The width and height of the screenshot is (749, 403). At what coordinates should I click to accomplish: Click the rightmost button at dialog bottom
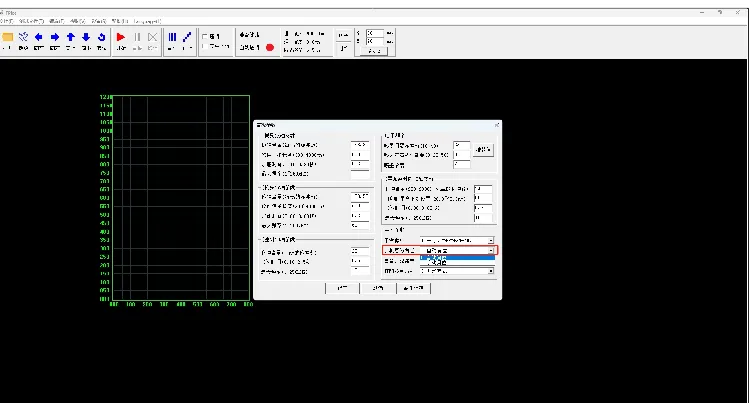414,288
